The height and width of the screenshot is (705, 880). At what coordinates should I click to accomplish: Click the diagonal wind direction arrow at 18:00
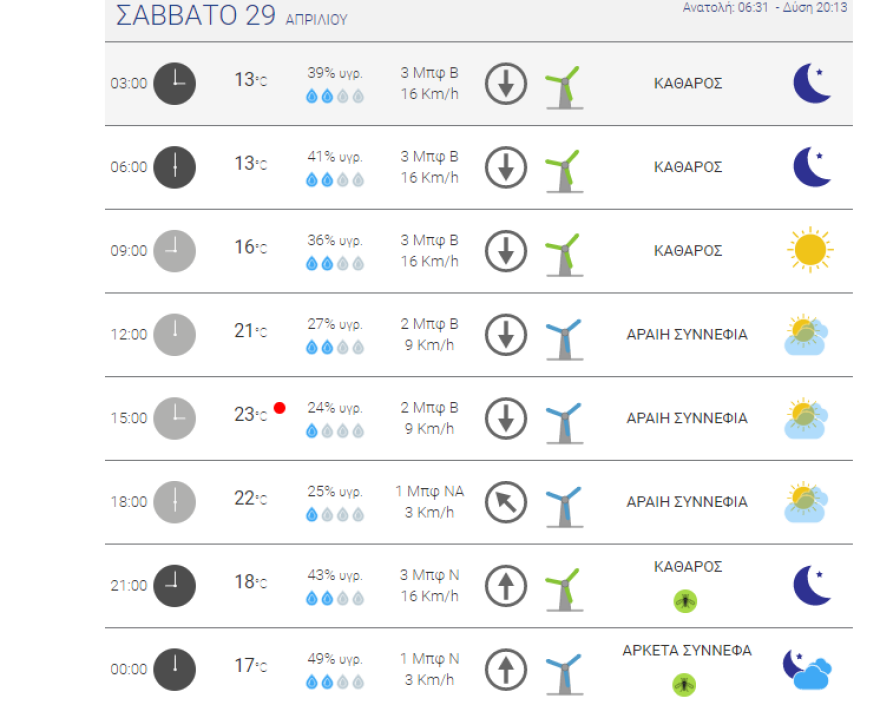505,502
